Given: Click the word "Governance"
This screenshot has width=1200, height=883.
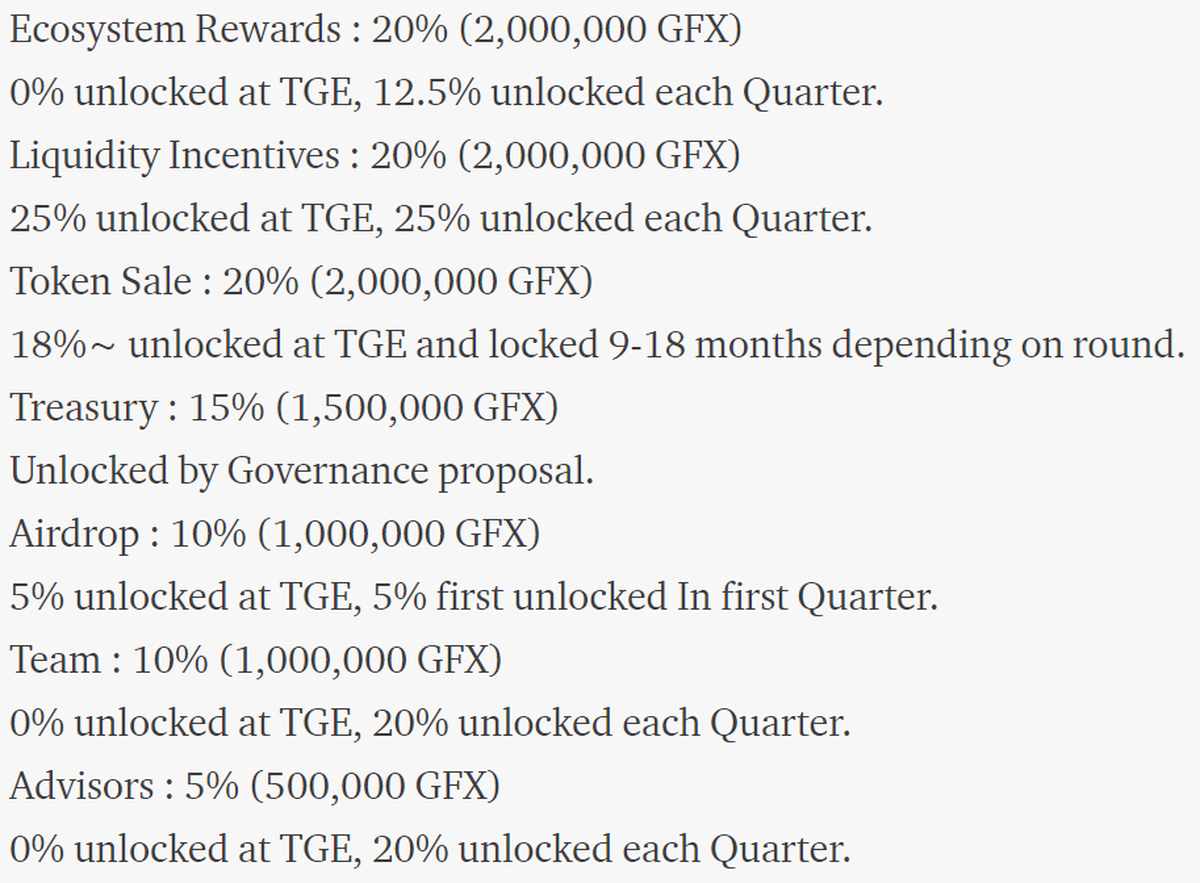Looking at the screenshot, I should pyautogui.click(x=327, y=471).
